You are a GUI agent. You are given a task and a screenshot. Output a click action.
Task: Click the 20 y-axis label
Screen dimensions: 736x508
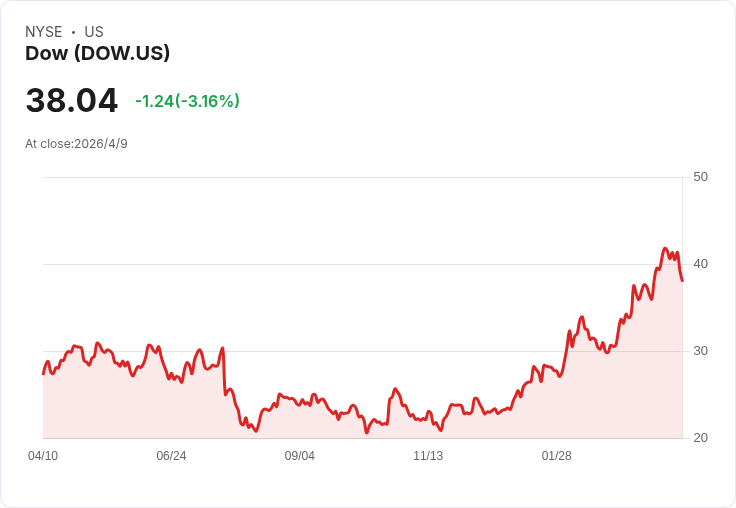[700, 438]
